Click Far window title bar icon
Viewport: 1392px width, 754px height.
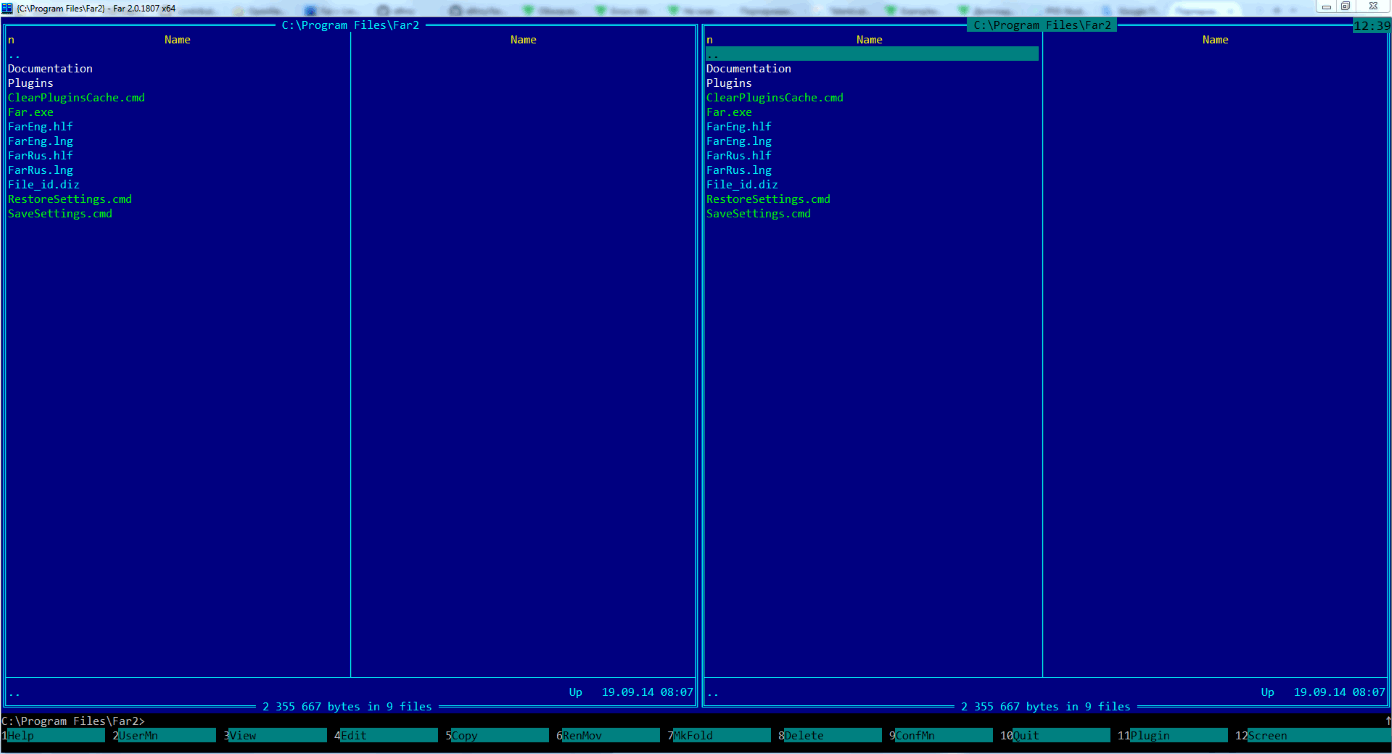6,8
